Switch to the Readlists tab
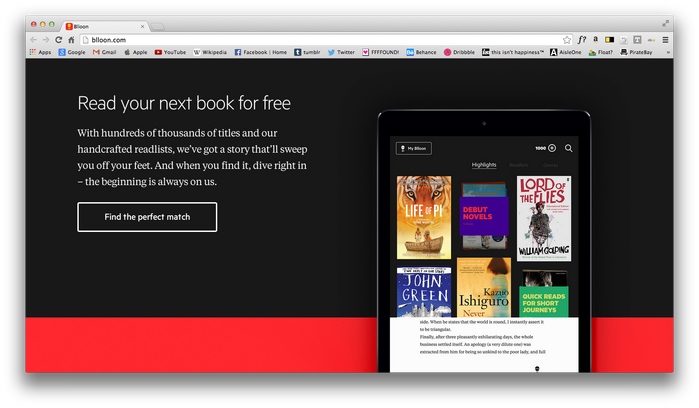The height and width of the screenshot is (408, 699). pos(518,165)
